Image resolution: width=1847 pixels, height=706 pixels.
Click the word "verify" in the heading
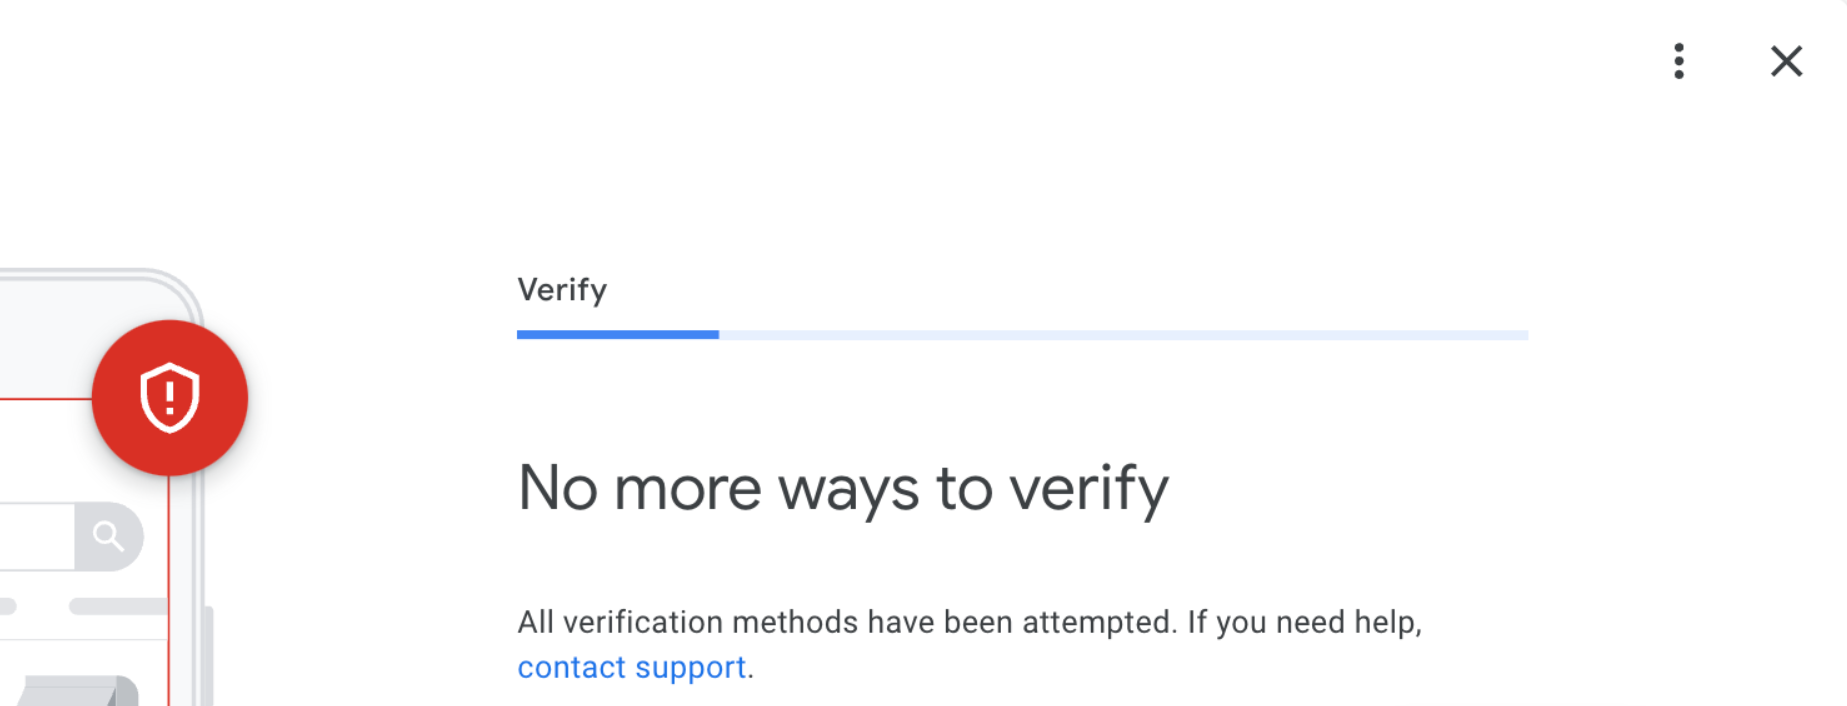point(1088,489)
